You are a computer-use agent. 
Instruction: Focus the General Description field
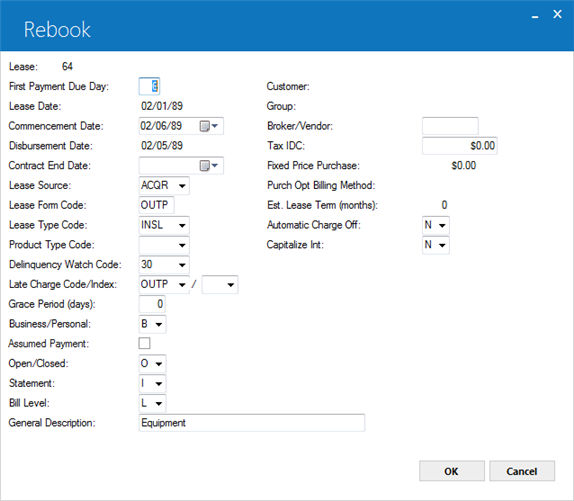252,423
